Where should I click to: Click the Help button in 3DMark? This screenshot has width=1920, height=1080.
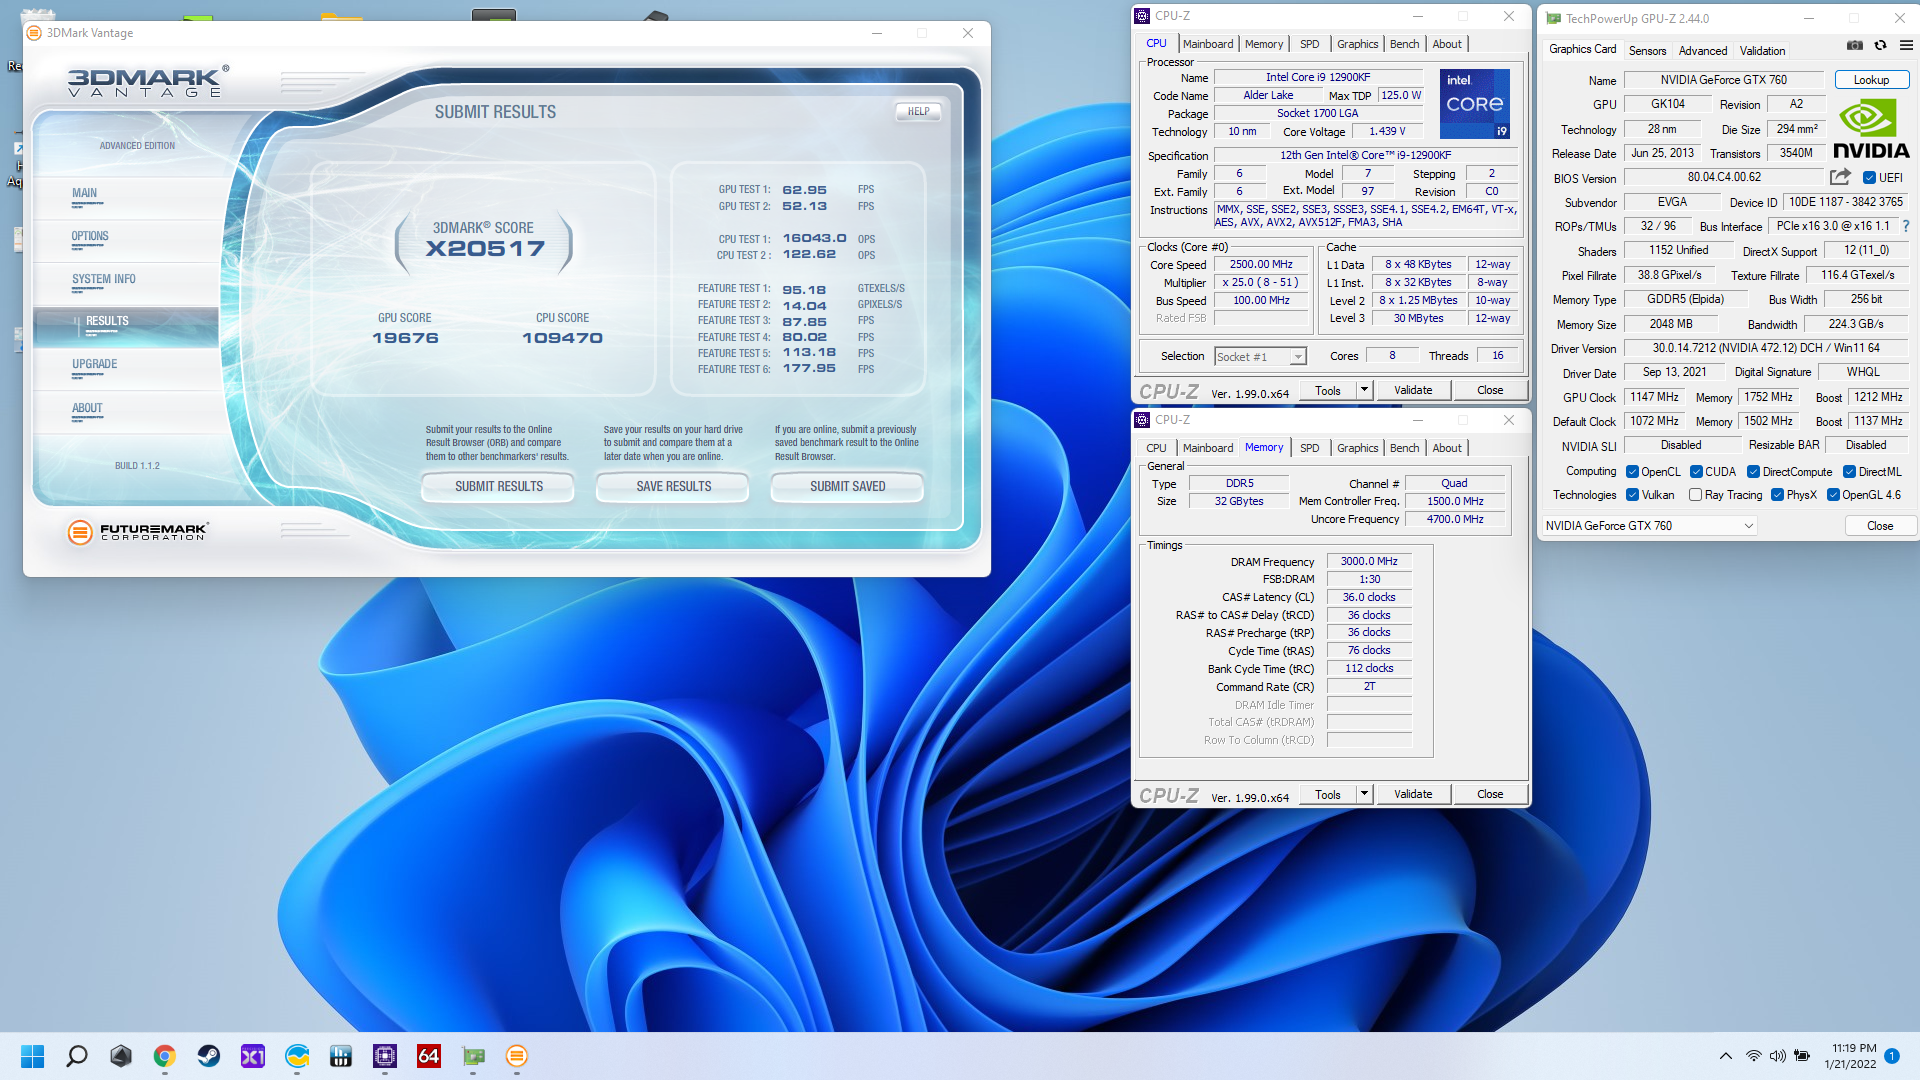tap(918, 112)
